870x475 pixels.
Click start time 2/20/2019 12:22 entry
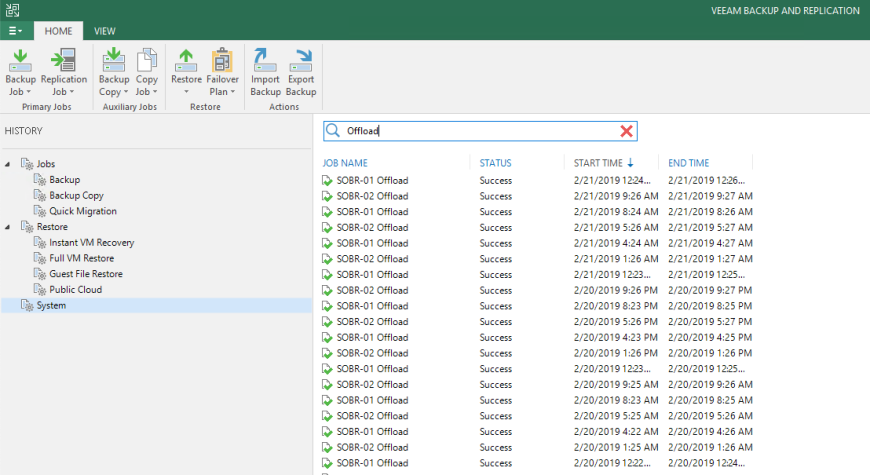(x=612, y=463)
